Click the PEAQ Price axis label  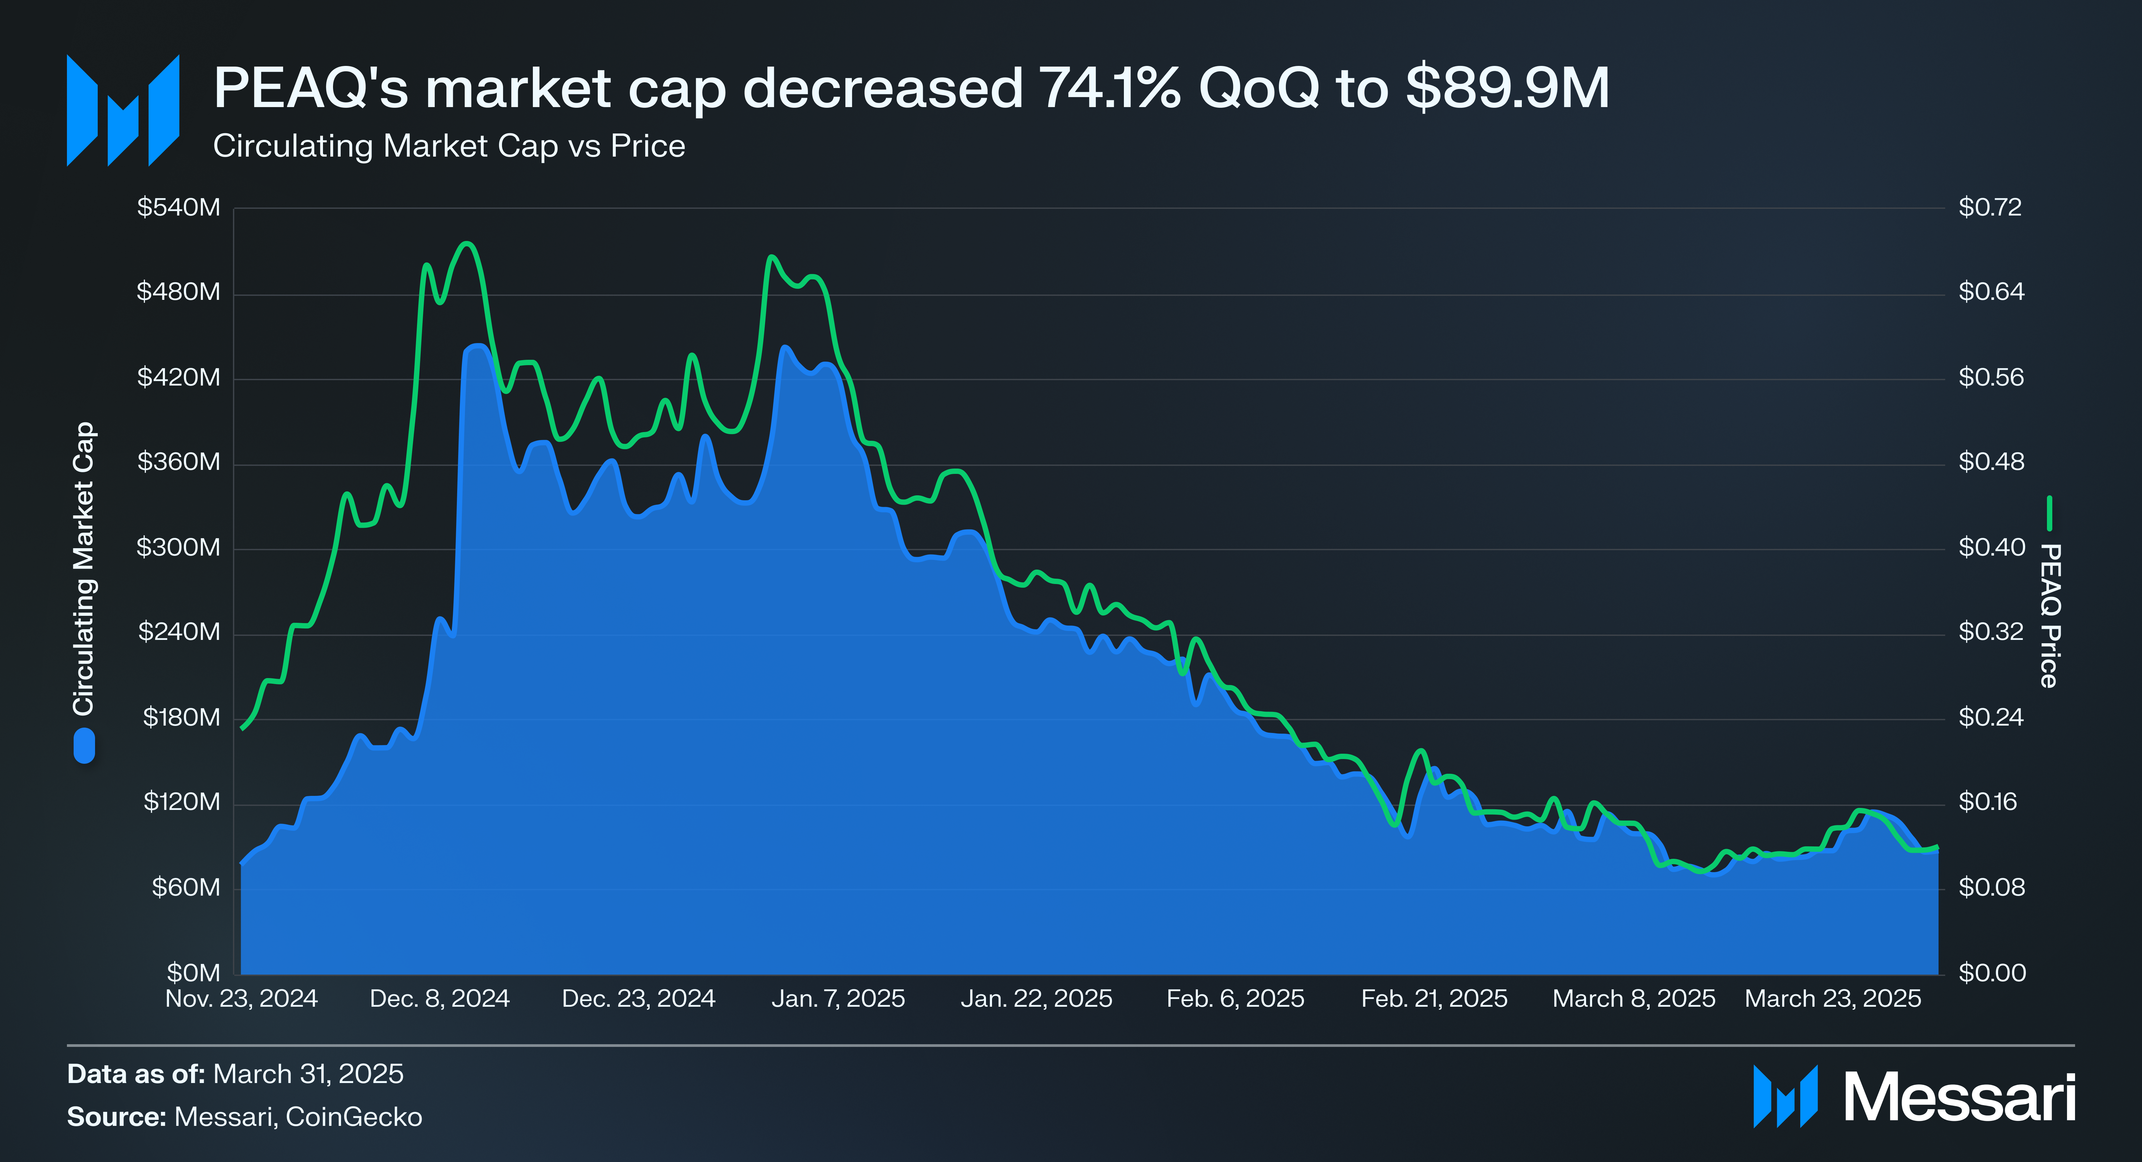pyautogui.click(x=2049, y=615)
